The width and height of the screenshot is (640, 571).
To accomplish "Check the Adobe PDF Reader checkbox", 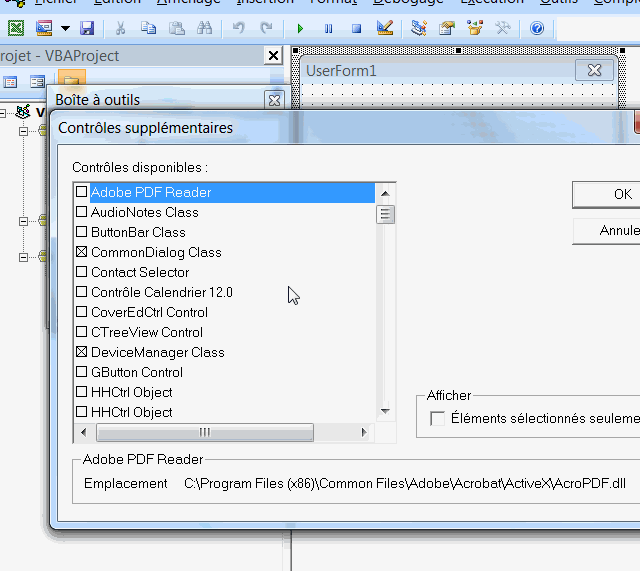I will (x=82, y=191).
